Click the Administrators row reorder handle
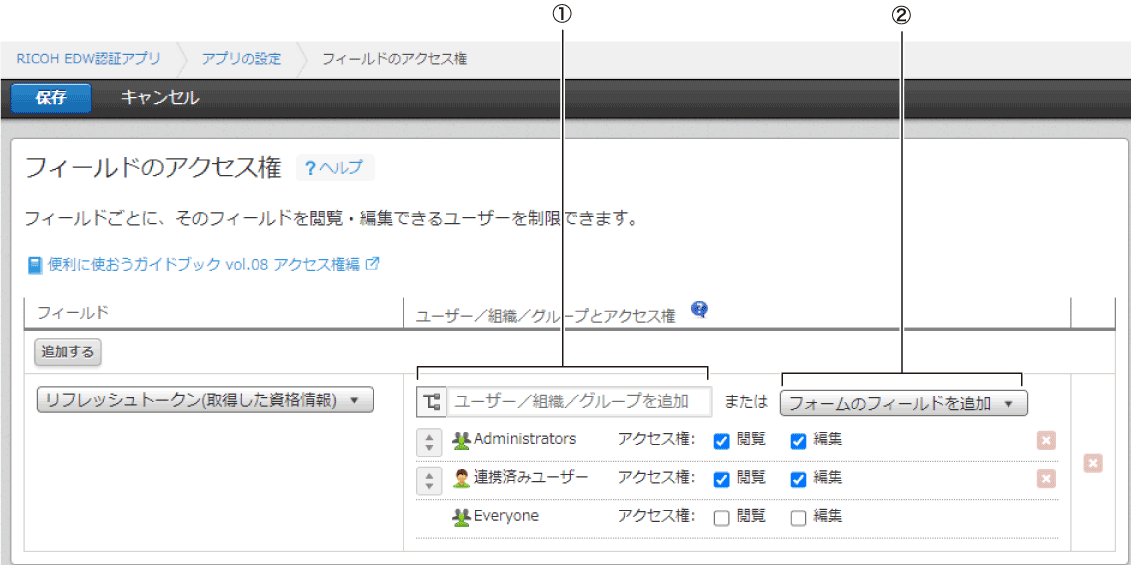Viewport: 1131px width, 565px height. (428, 441)
